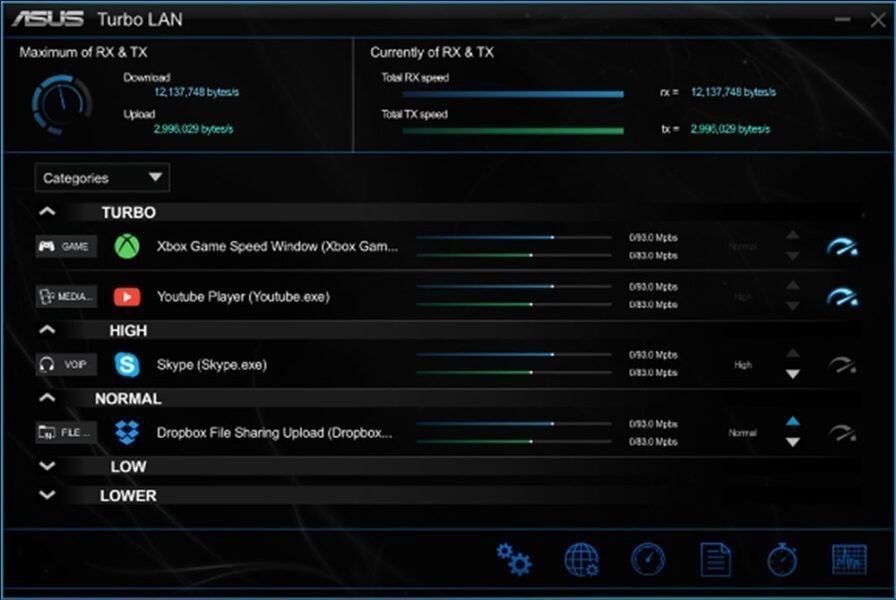The width and height of the screenshot is (896, 600).
Task: Collapse the HIGH group
Action: point(47,330)
